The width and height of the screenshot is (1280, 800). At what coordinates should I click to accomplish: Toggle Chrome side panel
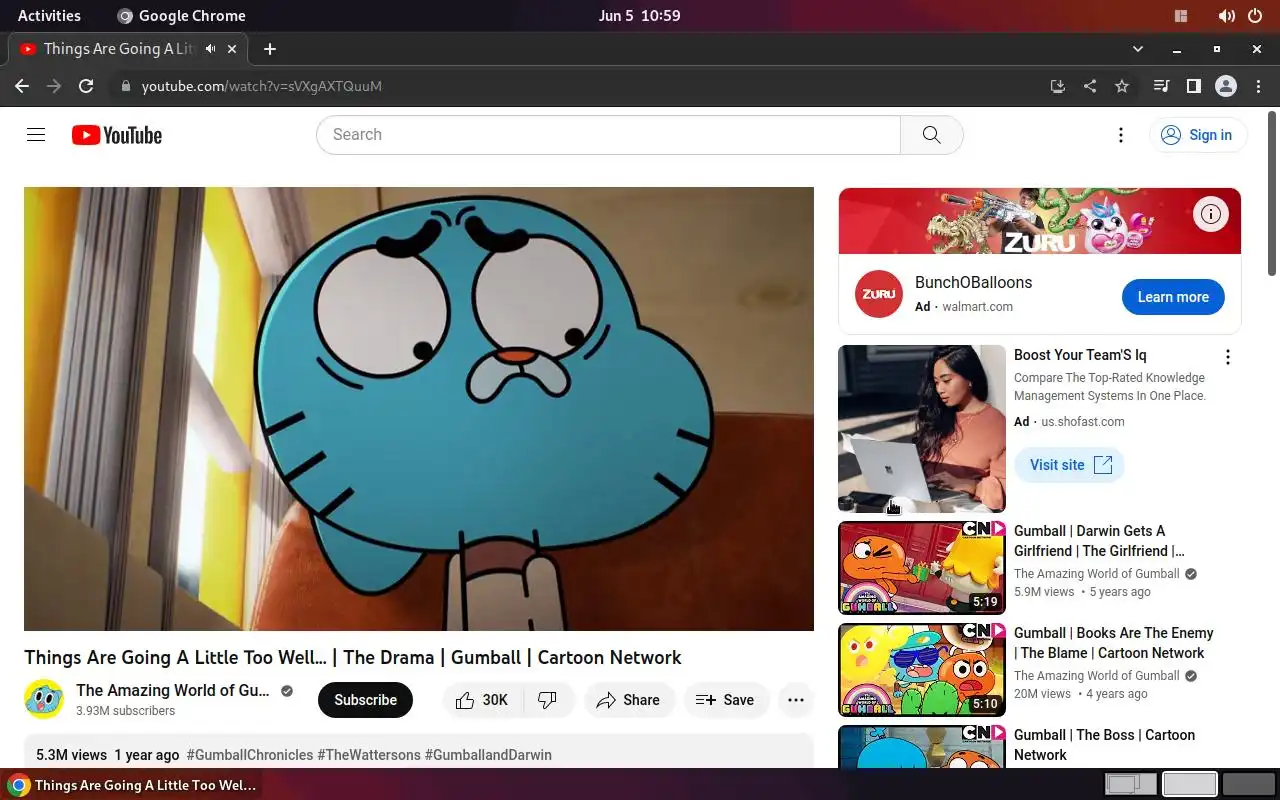(1193, 86)
